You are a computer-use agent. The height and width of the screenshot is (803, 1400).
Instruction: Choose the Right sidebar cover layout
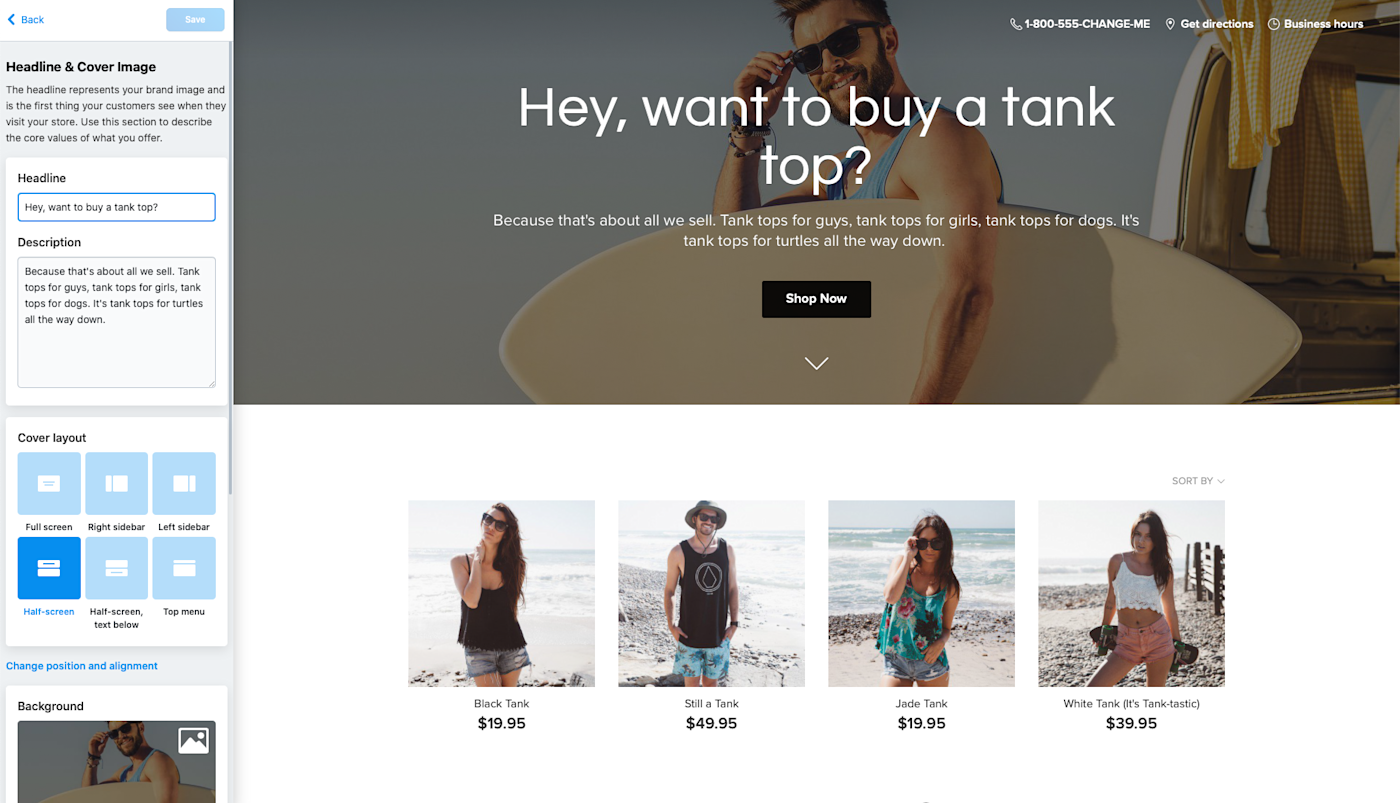(116, 483)
